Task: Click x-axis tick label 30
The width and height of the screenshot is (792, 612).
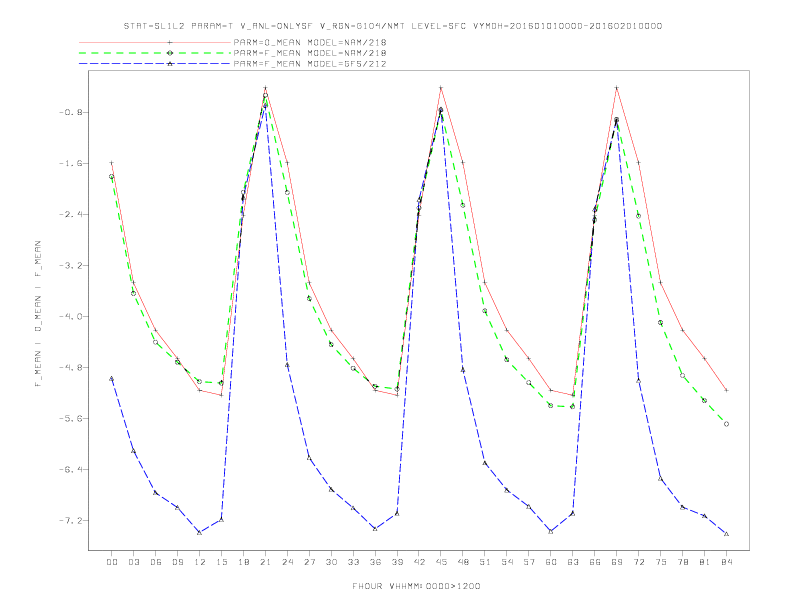Action: (331, 562)
